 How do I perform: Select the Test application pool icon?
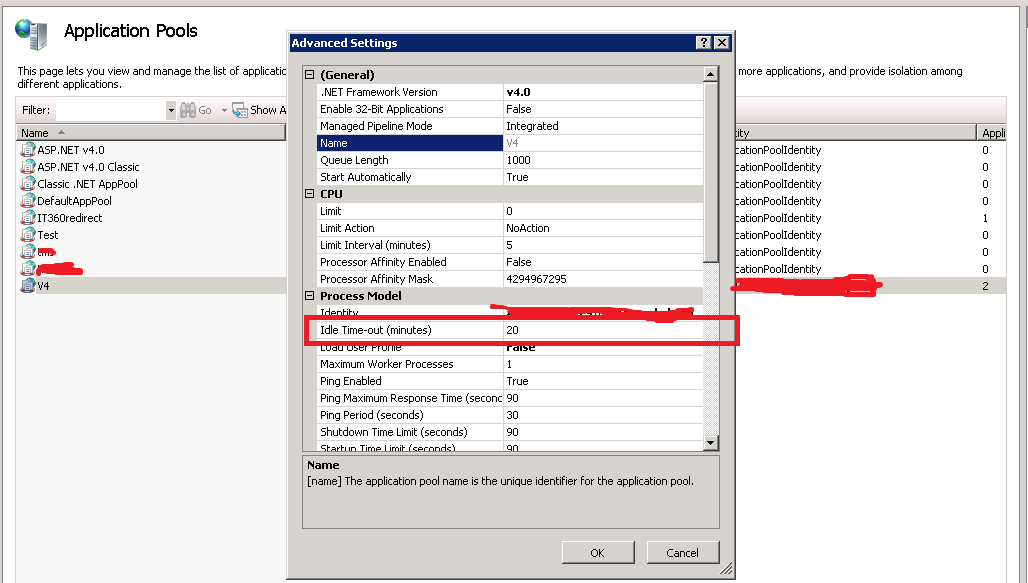pyautogui.click(x=27, y=234)
